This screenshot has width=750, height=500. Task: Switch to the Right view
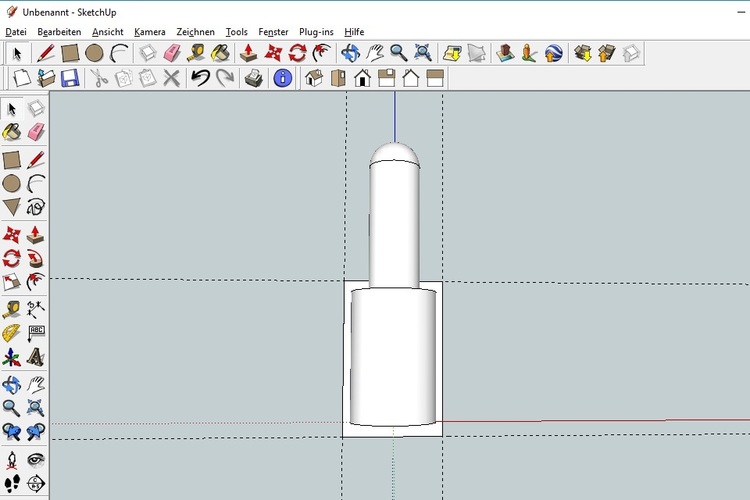[386, 78]
